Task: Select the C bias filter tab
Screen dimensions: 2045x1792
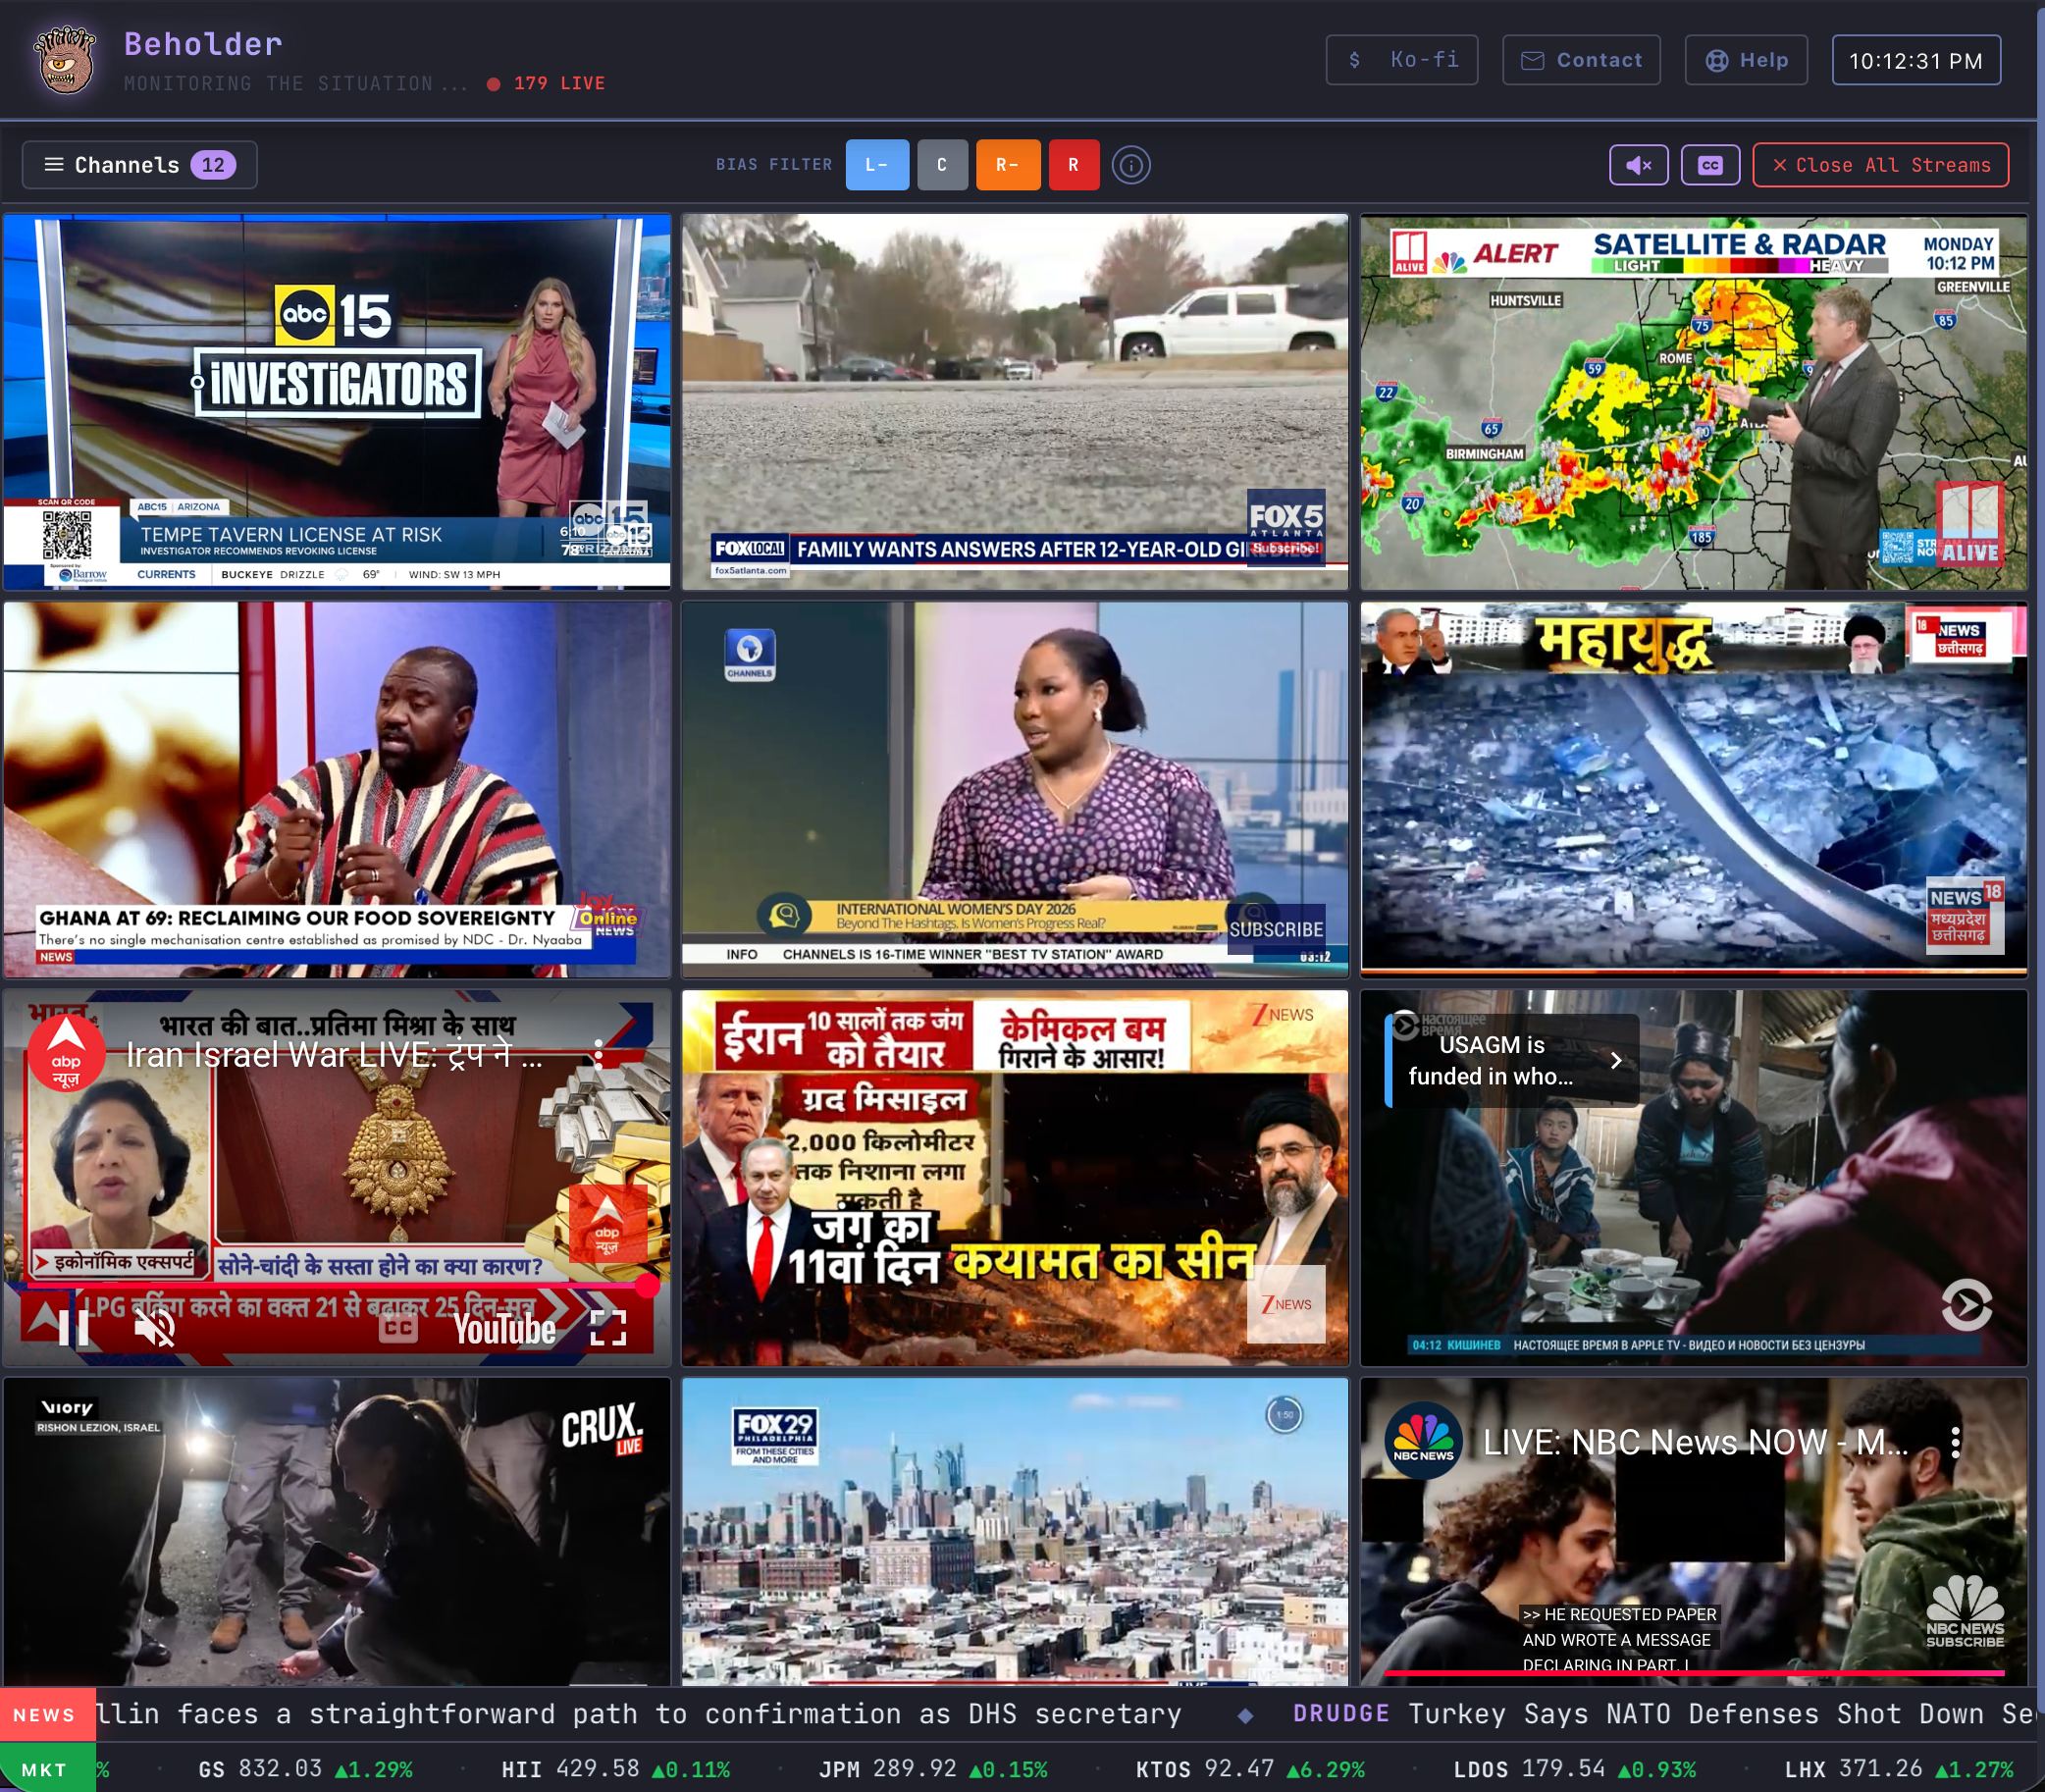Action: (x=941, y=164)
